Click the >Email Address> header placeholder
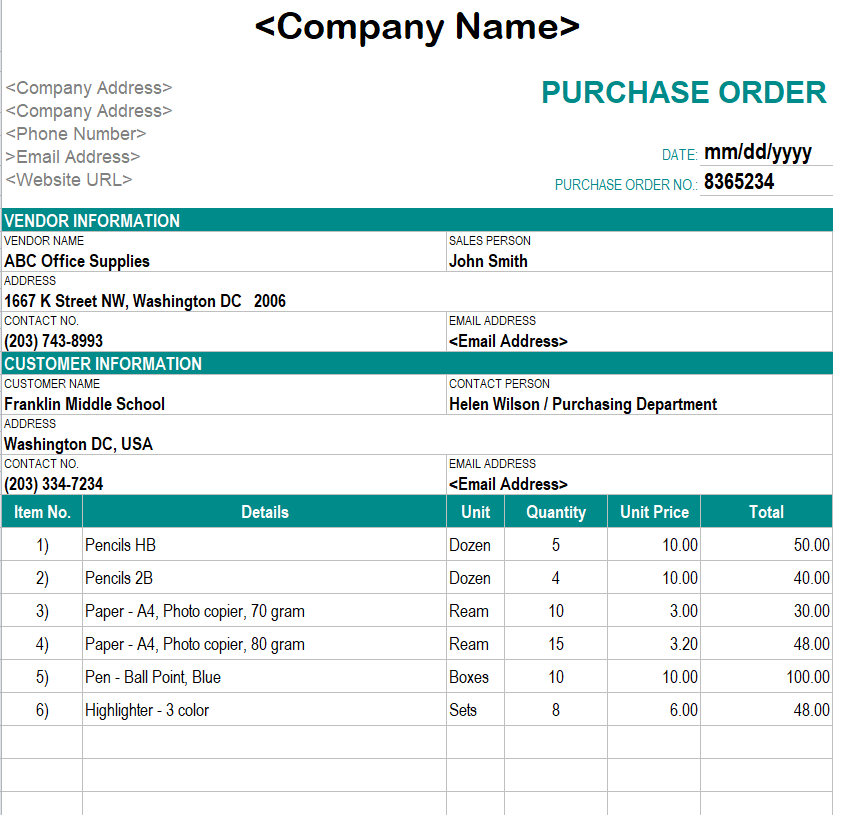Image resolution: width=841 pixels, height=815 pixels. pos(73,157)
